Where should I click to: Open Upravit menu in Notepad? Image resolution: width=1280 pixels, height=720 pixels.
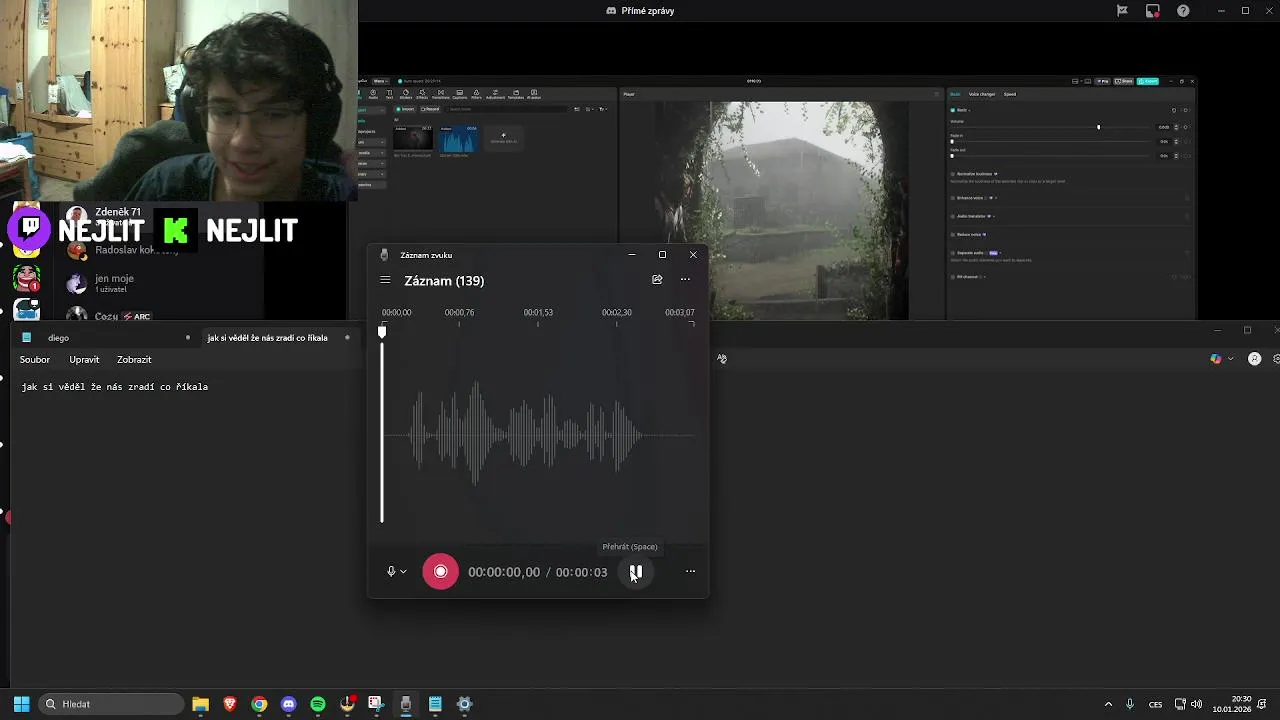point(84,359)
